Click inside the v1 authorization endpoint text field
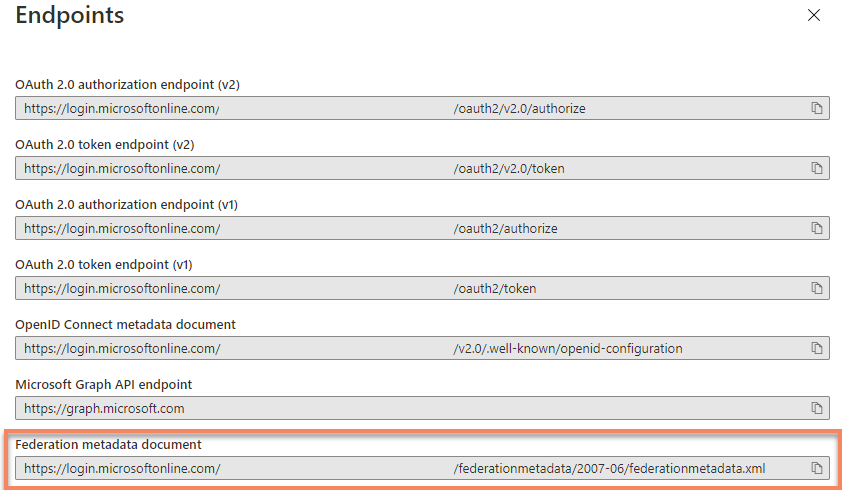This screenshot has height=490, width=842. pyautogui.click(x=400, y=228)
